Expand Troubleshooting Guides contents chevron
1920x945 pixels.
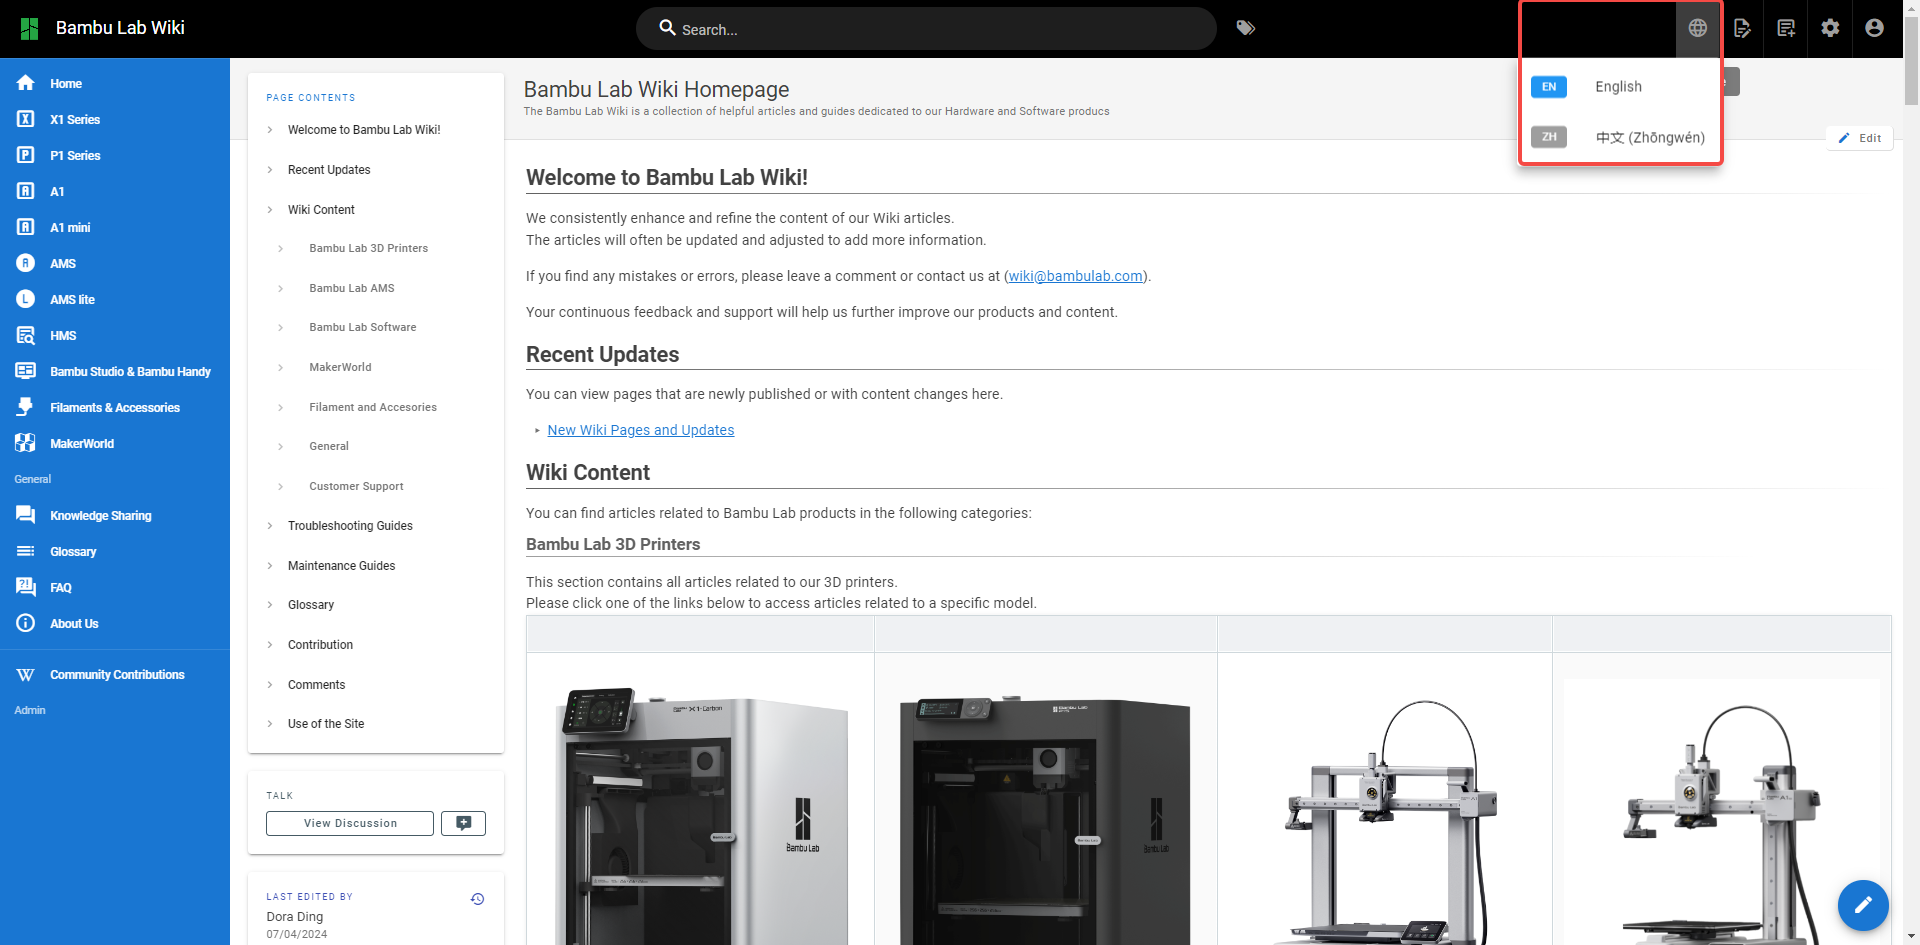pos(270,526)
